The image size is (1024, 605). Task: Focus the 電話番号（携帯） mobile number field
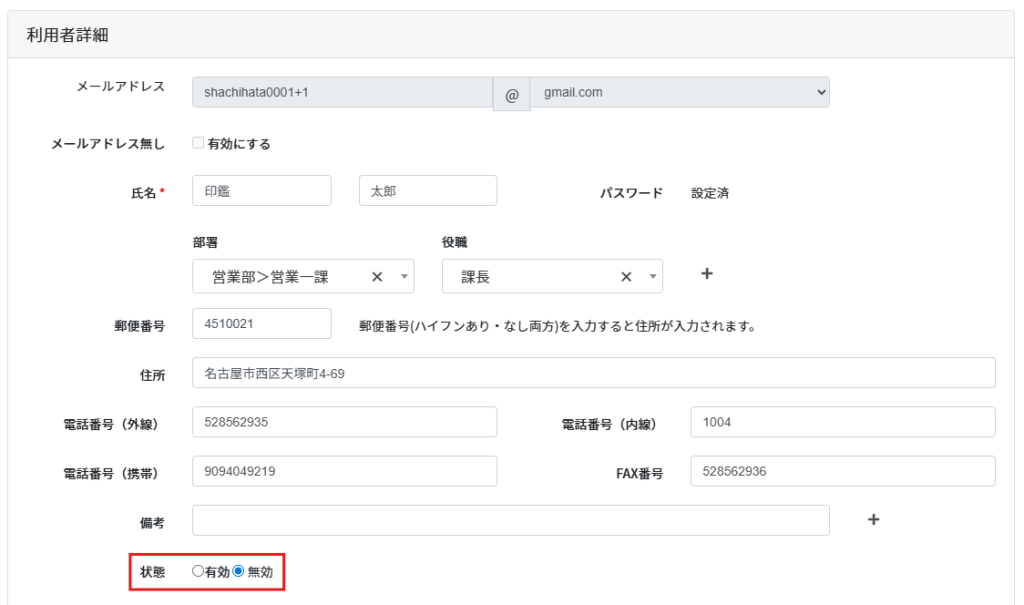pos(344,471)
